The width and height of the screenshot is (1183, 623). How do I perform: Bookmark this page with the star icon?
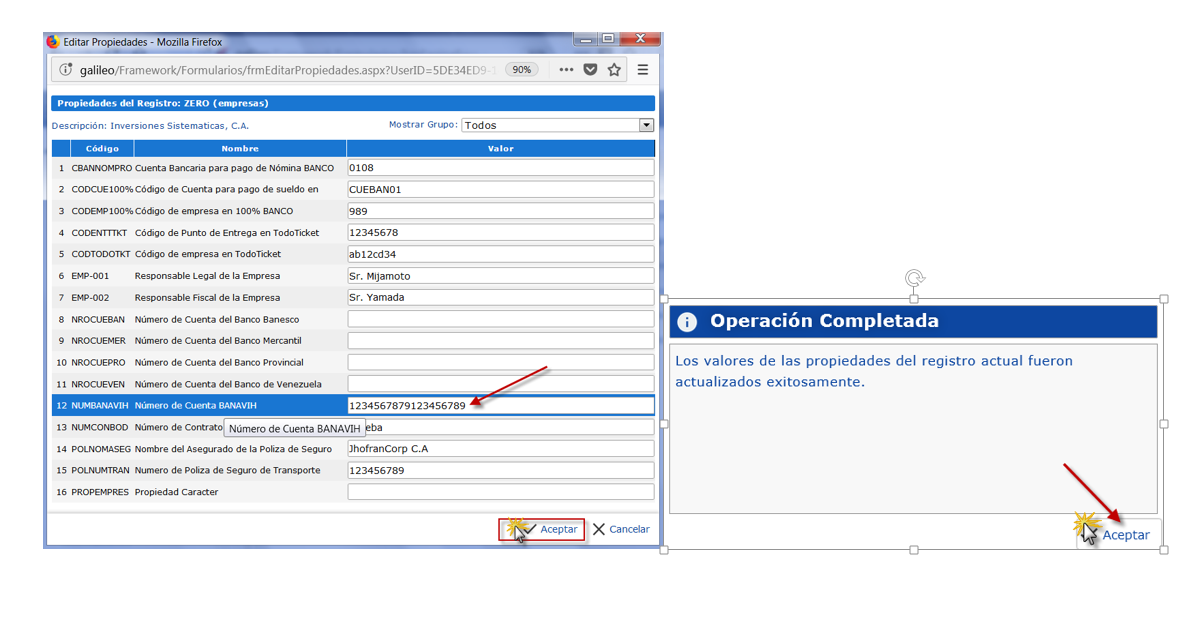coord(614,69)
